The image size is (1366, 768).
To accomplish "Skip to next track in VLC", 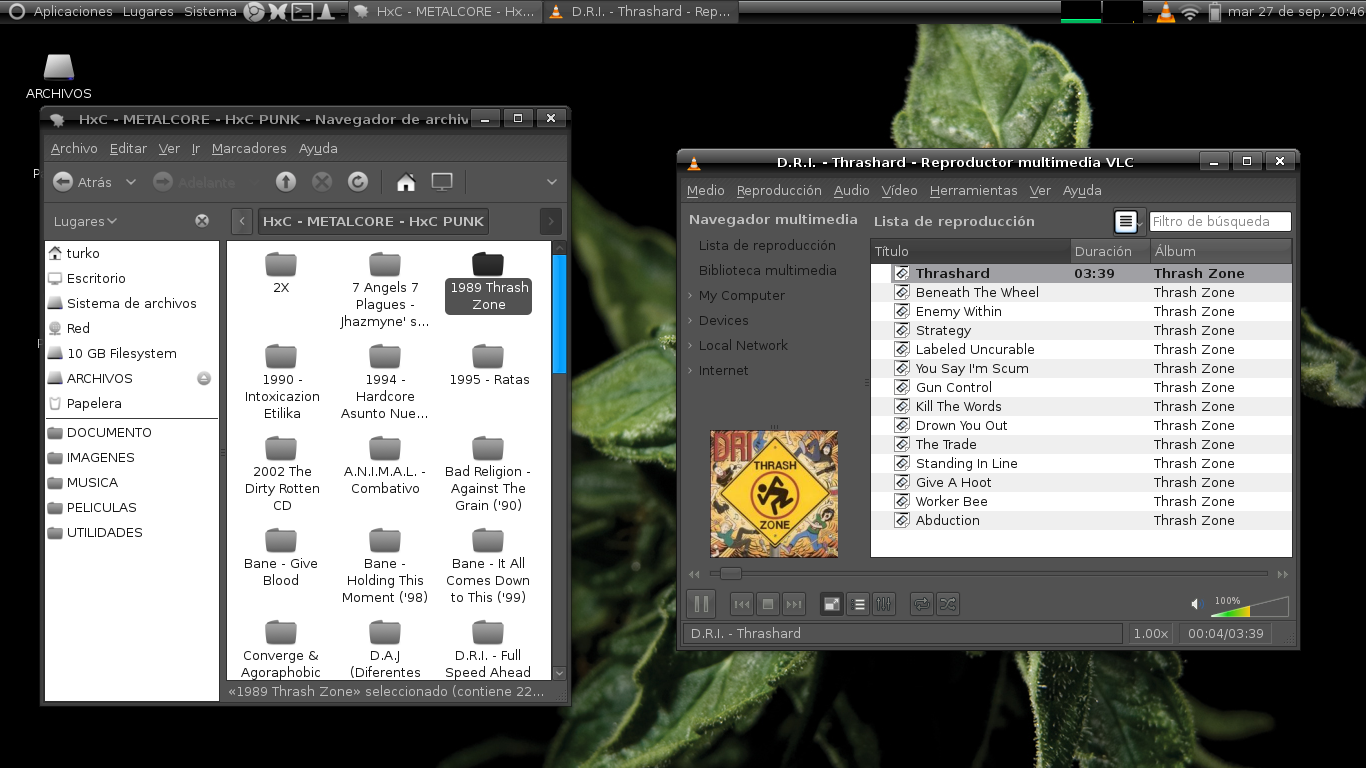I will (x=794, y=604).
